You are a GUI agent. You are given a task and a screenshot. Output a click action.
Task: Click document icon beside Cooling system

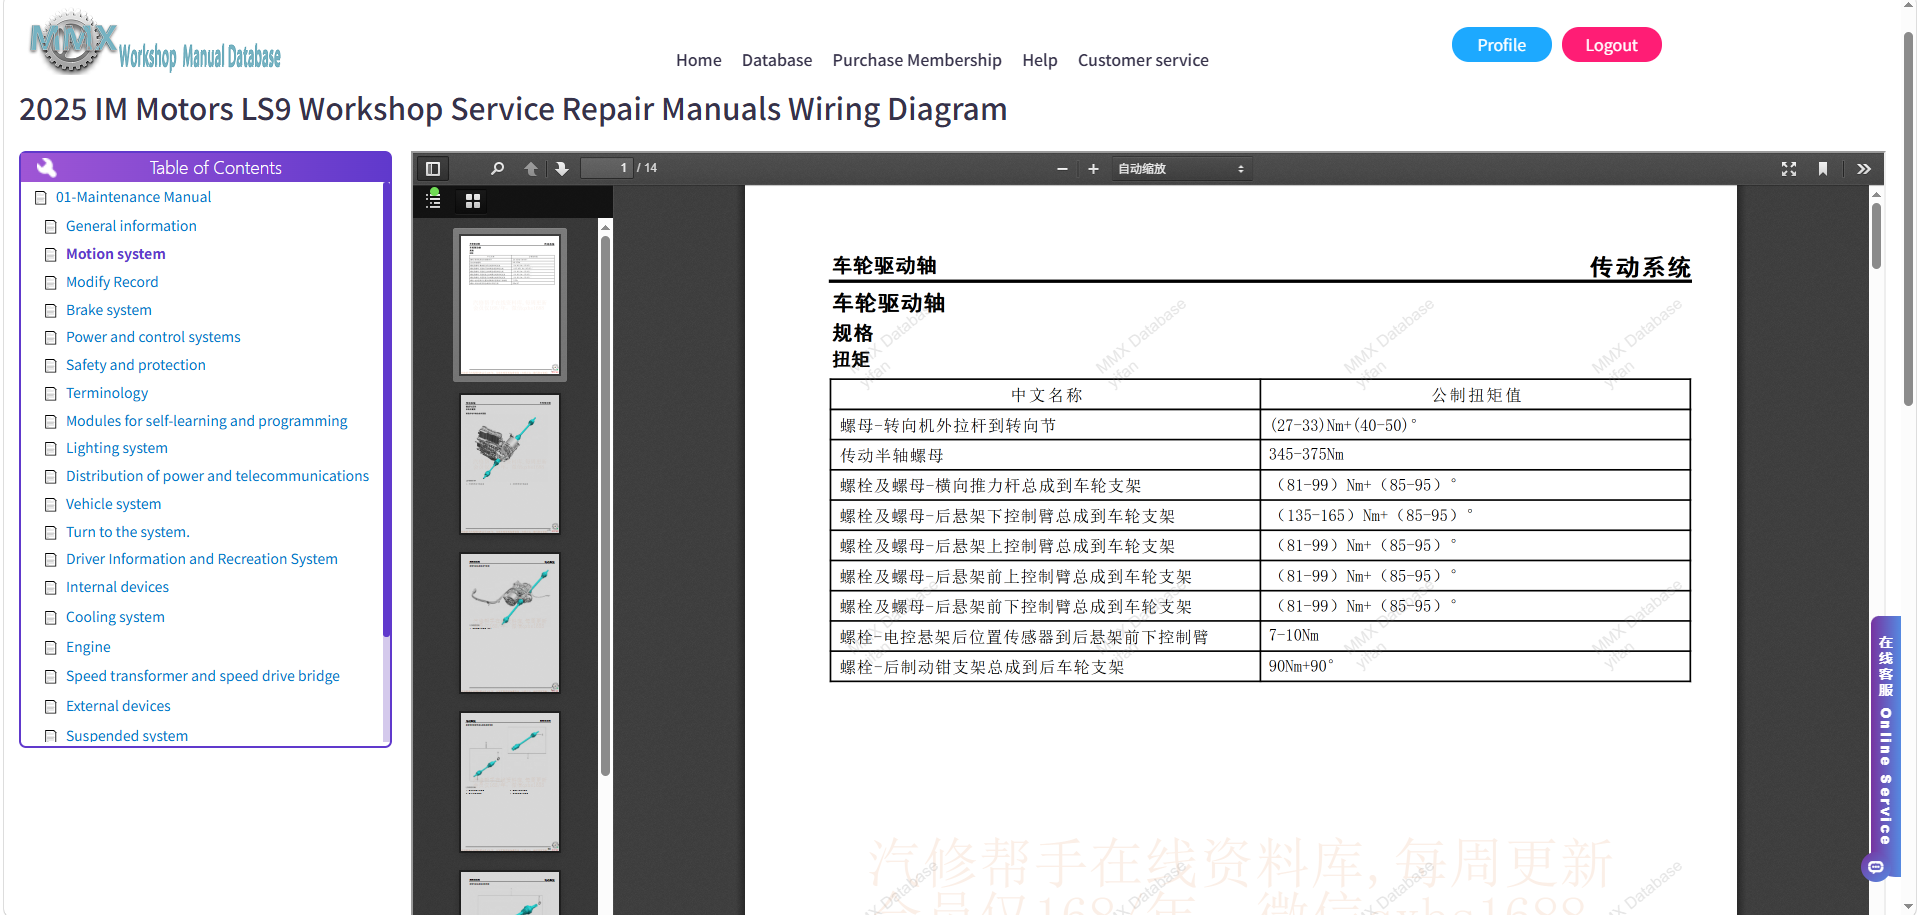(x=51, y=618)
